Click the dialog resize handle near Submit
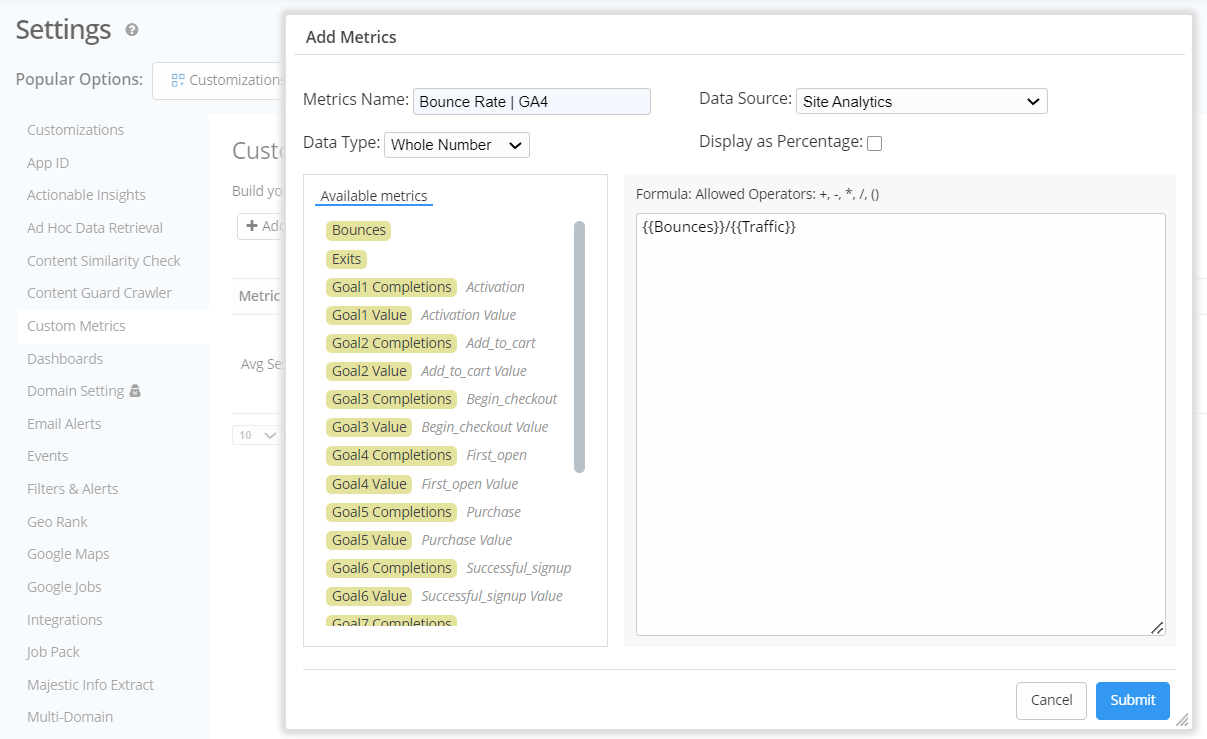 coord(1181,719)
